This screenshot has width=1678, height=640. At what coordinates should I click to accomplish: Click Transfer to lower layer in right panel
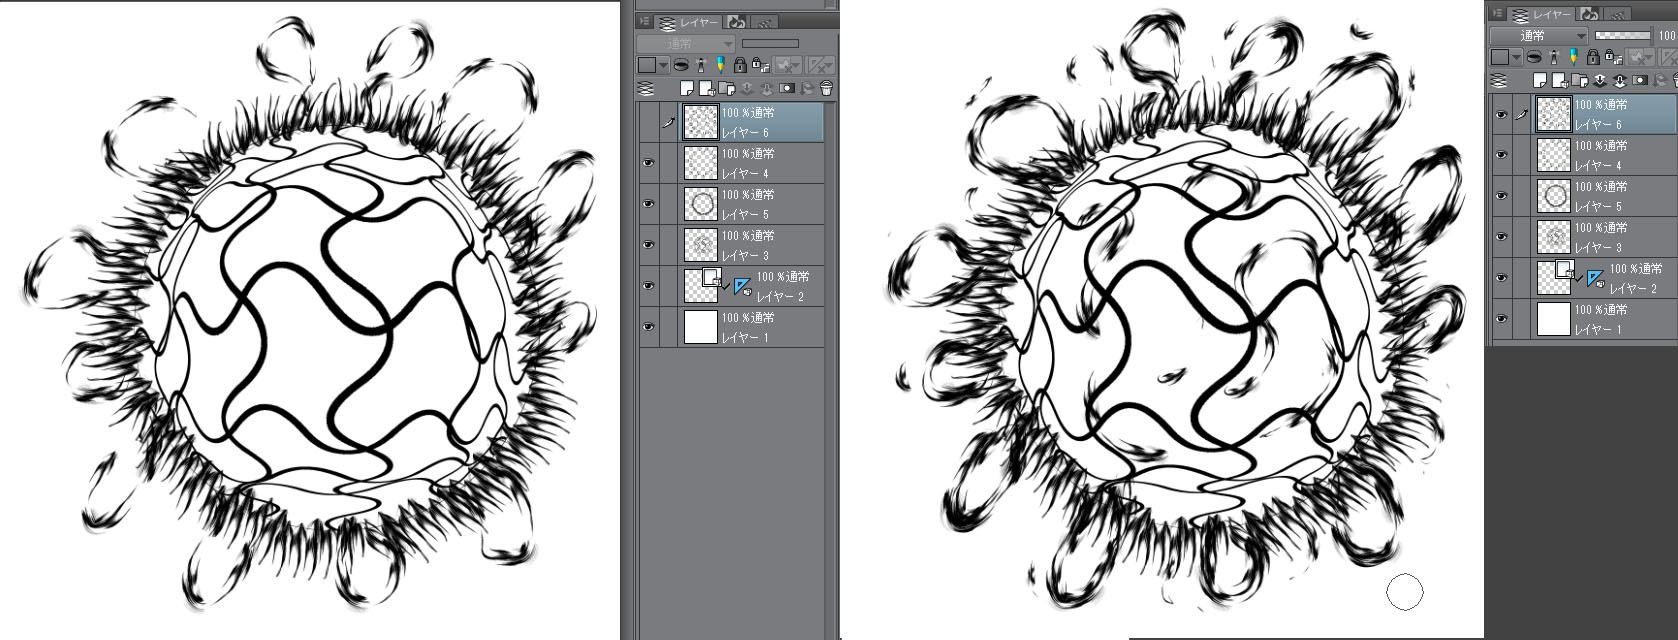[x=1600, y=80]
